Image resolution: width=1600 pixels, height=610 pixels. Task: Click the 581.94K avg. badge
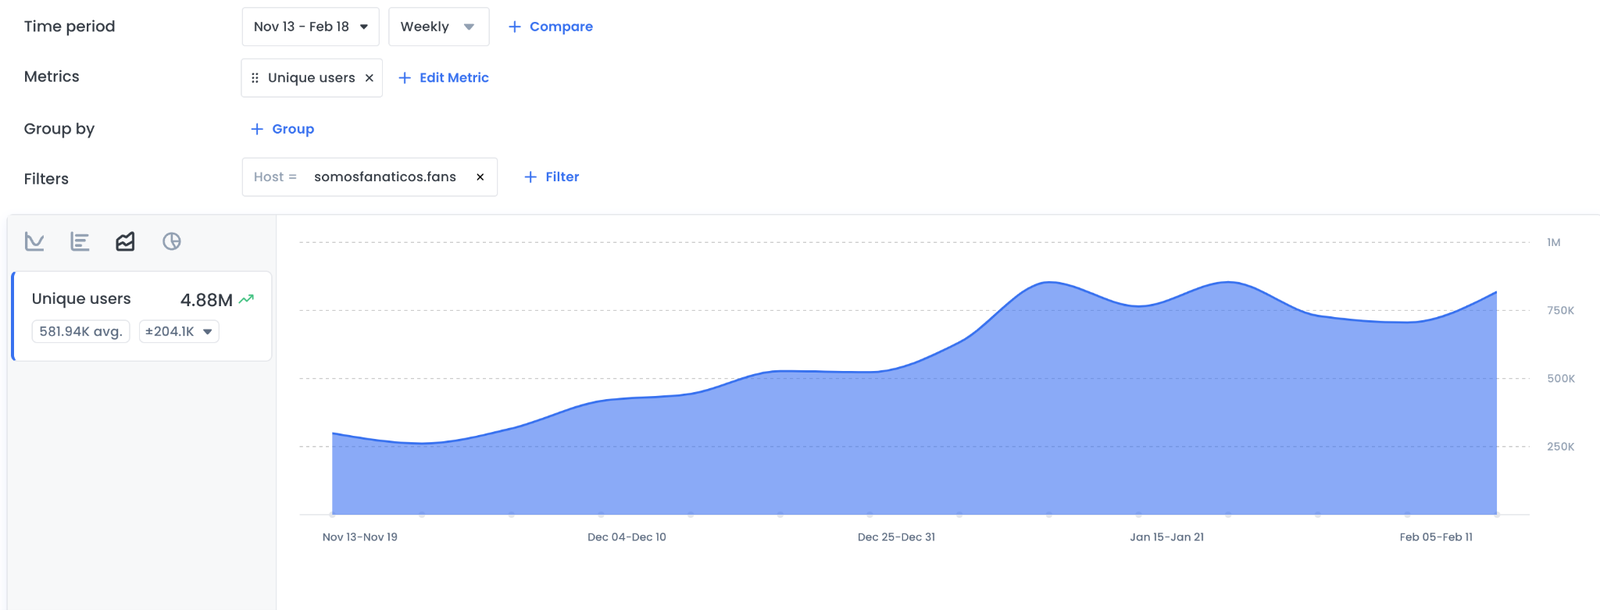pyautogui.click(x=81, y=332)
